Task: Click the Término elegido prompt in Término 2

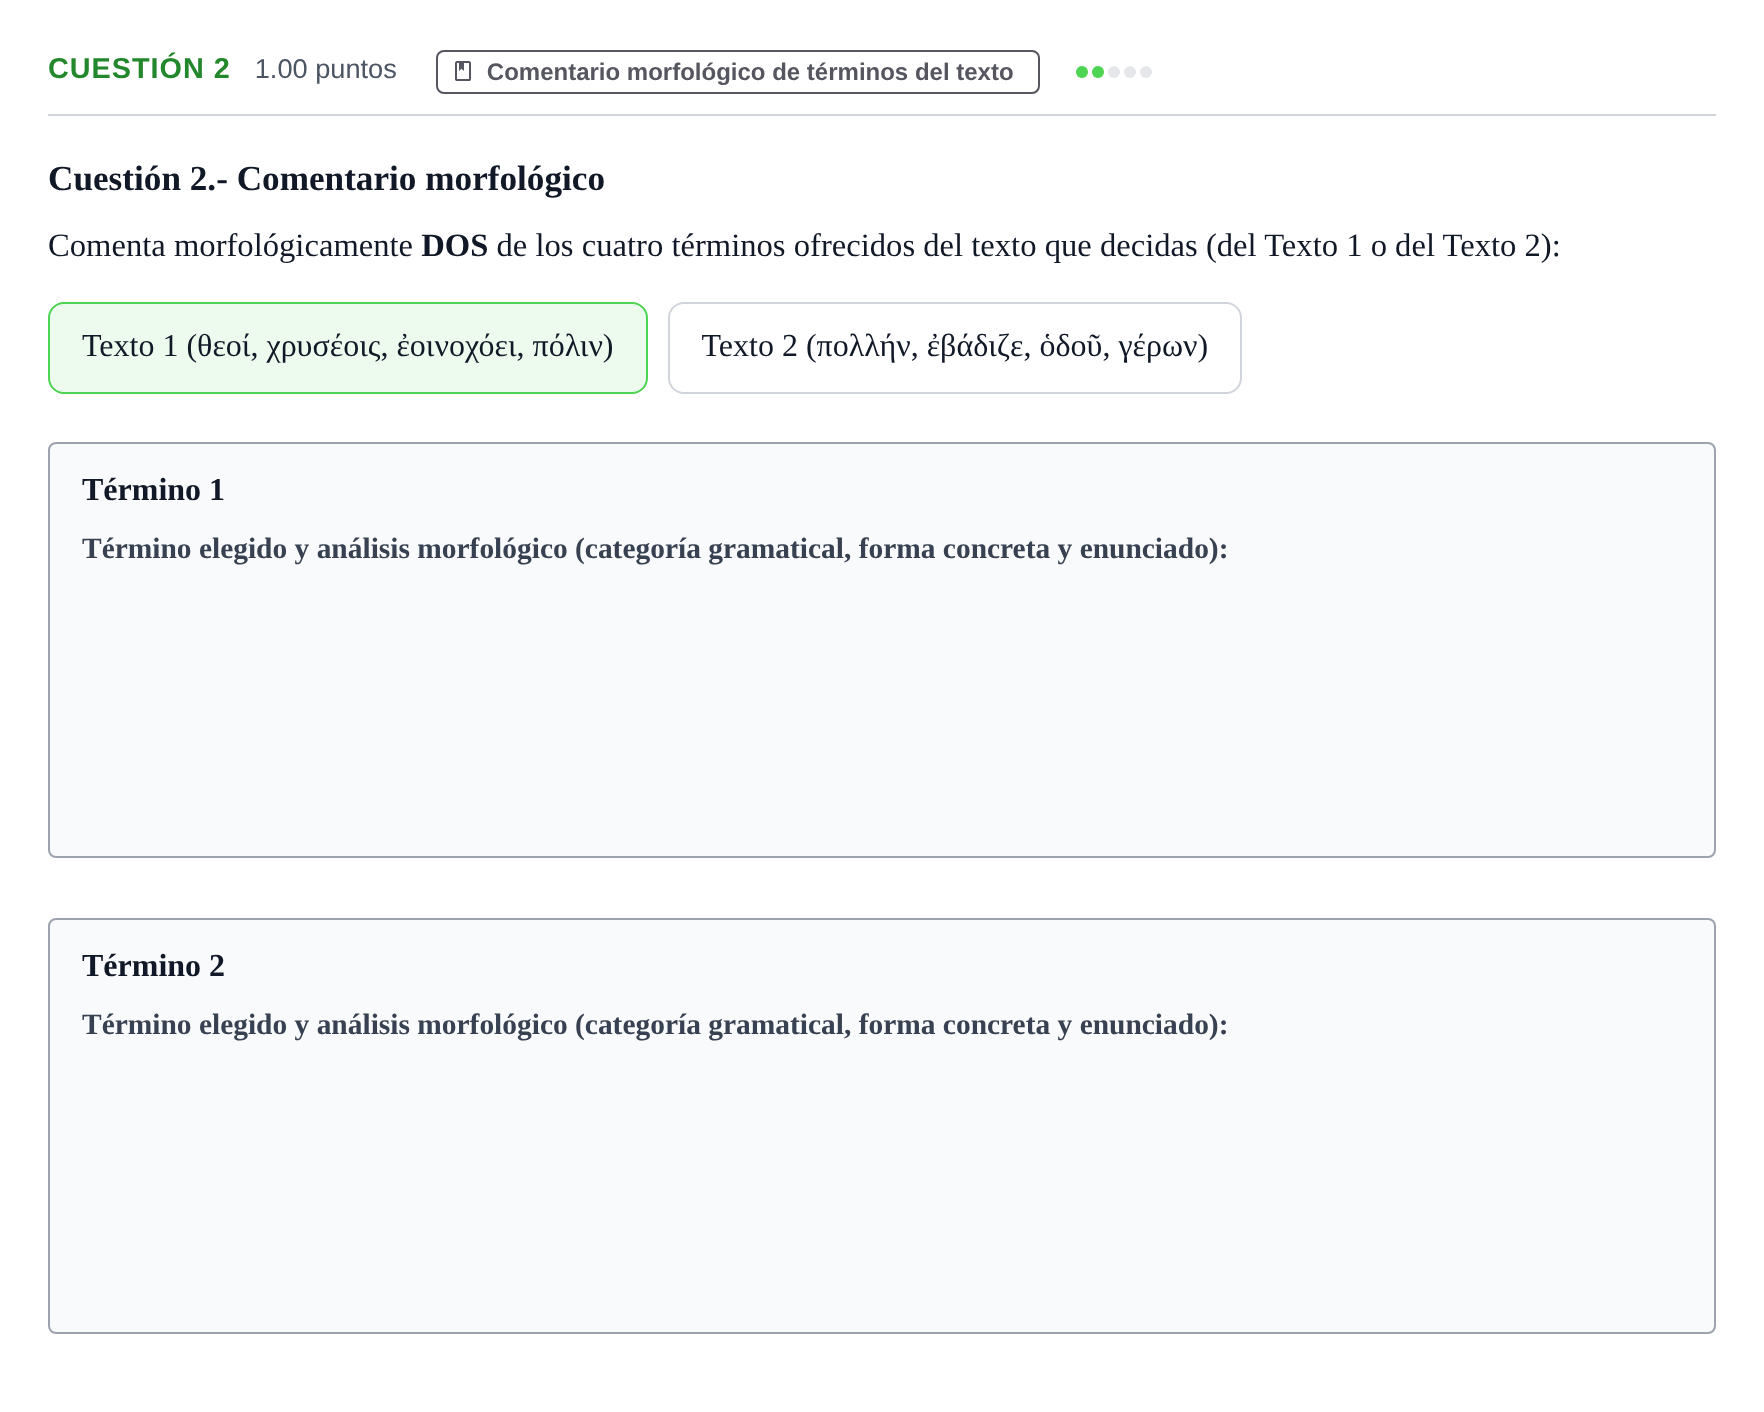Action: (x=655, y=1025)
